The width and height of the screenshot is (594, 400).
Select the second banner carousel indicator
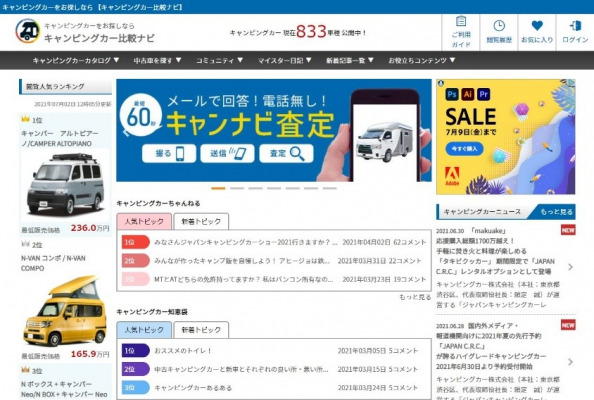click(237, 188)
